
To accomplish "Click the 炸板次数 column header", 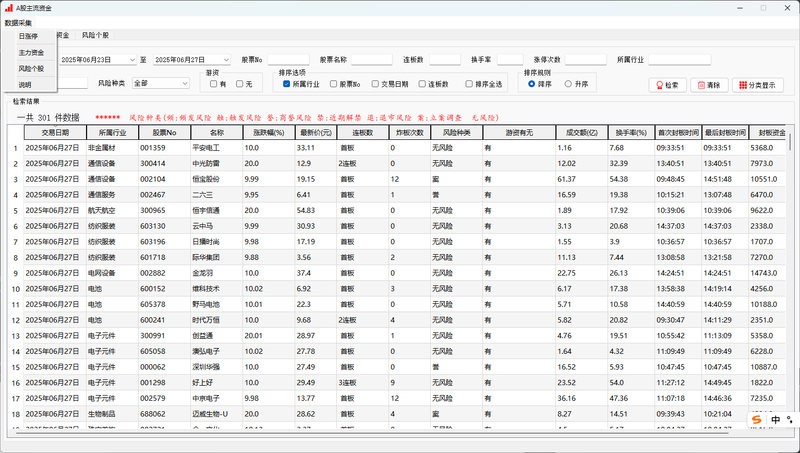I will (410, 132).
